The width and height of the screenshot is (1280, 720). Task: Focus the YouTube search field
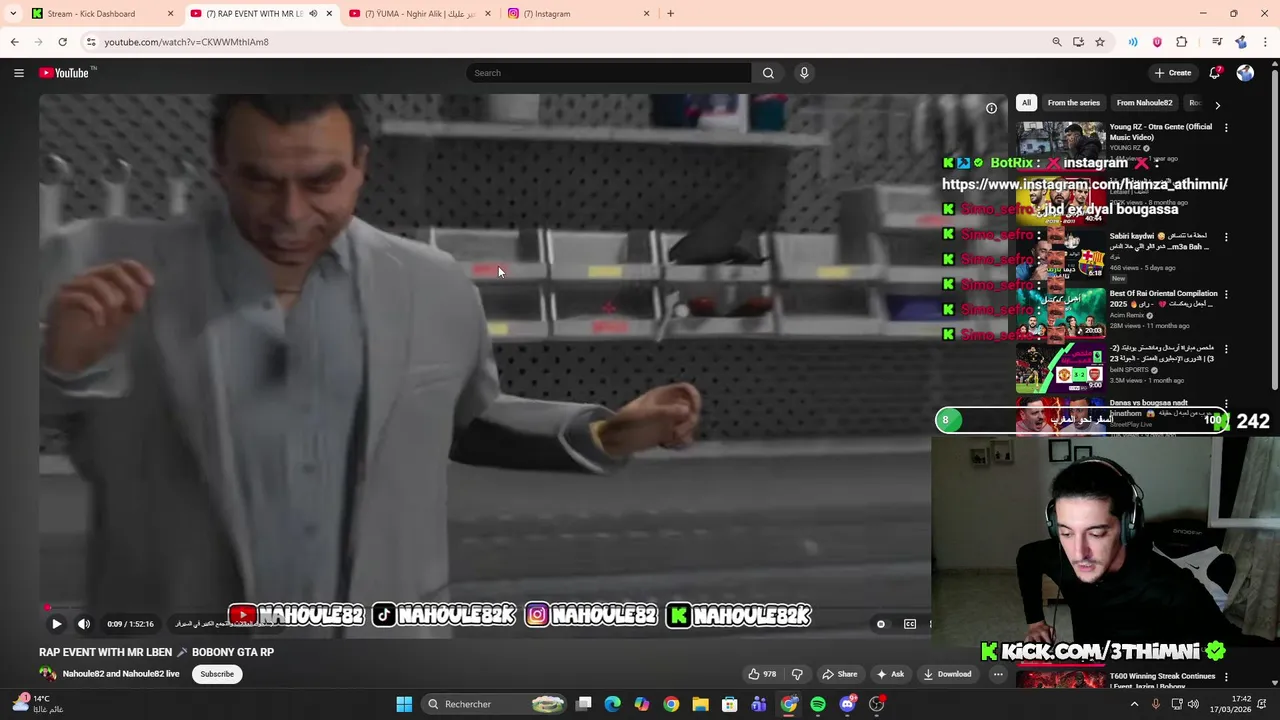point(609,73)
